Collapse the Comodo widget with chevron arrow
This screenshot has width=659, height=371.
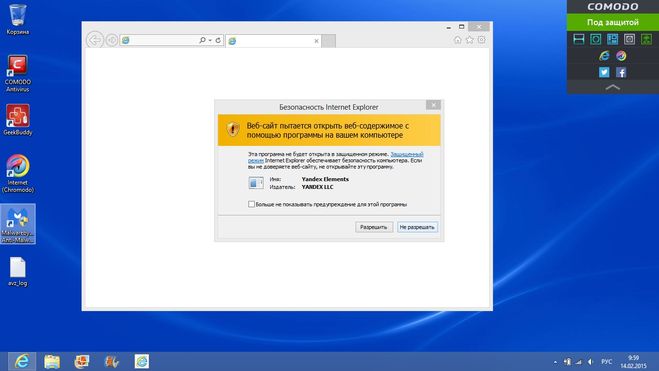pyautogui.click(x=613, y=87)
